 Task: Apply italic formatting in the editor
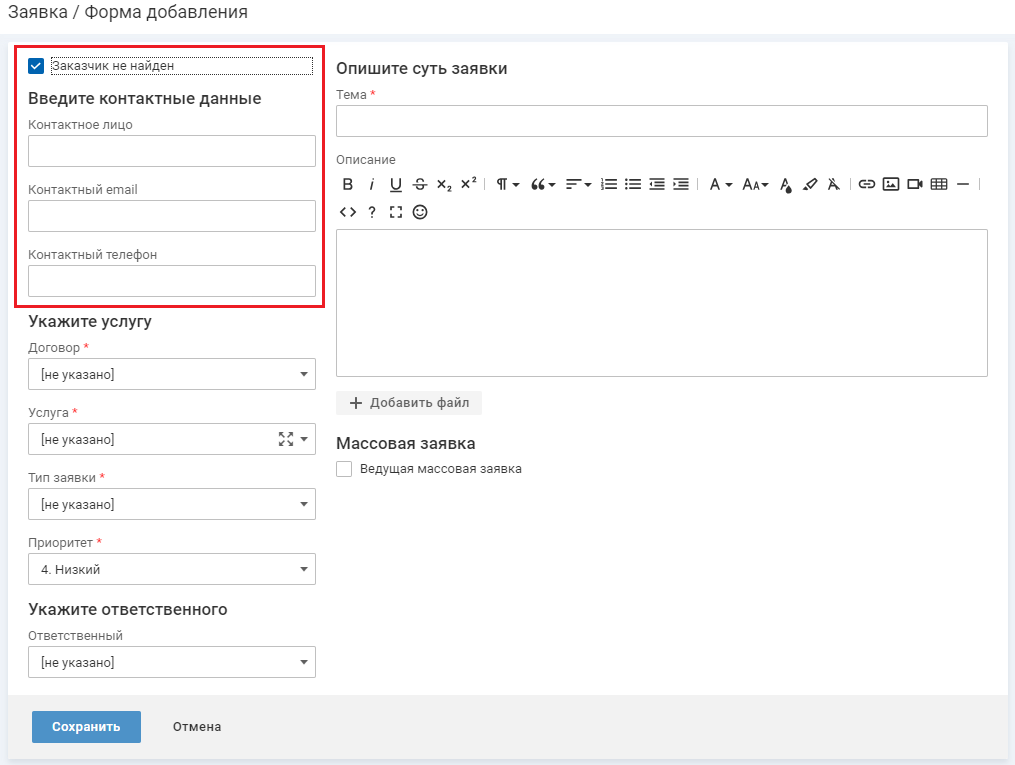pos(372,184)
